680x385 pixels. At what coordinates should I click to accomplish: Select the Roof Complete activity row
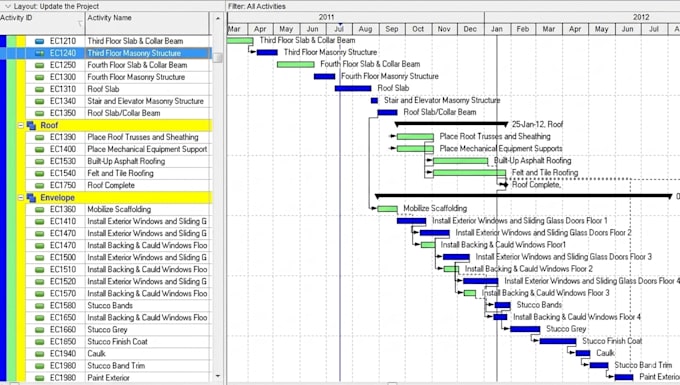(x=118, y=186)
